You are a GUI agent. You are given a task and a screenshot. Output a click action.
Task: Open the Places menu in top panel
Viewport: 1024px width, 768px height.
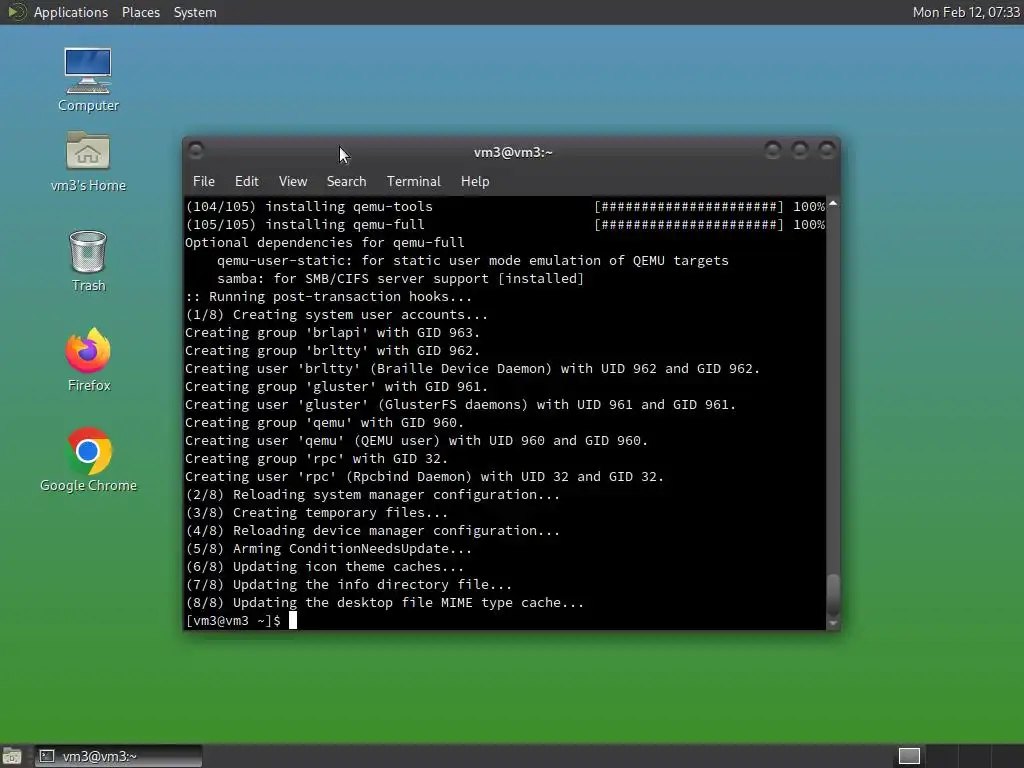click(141, 12)
